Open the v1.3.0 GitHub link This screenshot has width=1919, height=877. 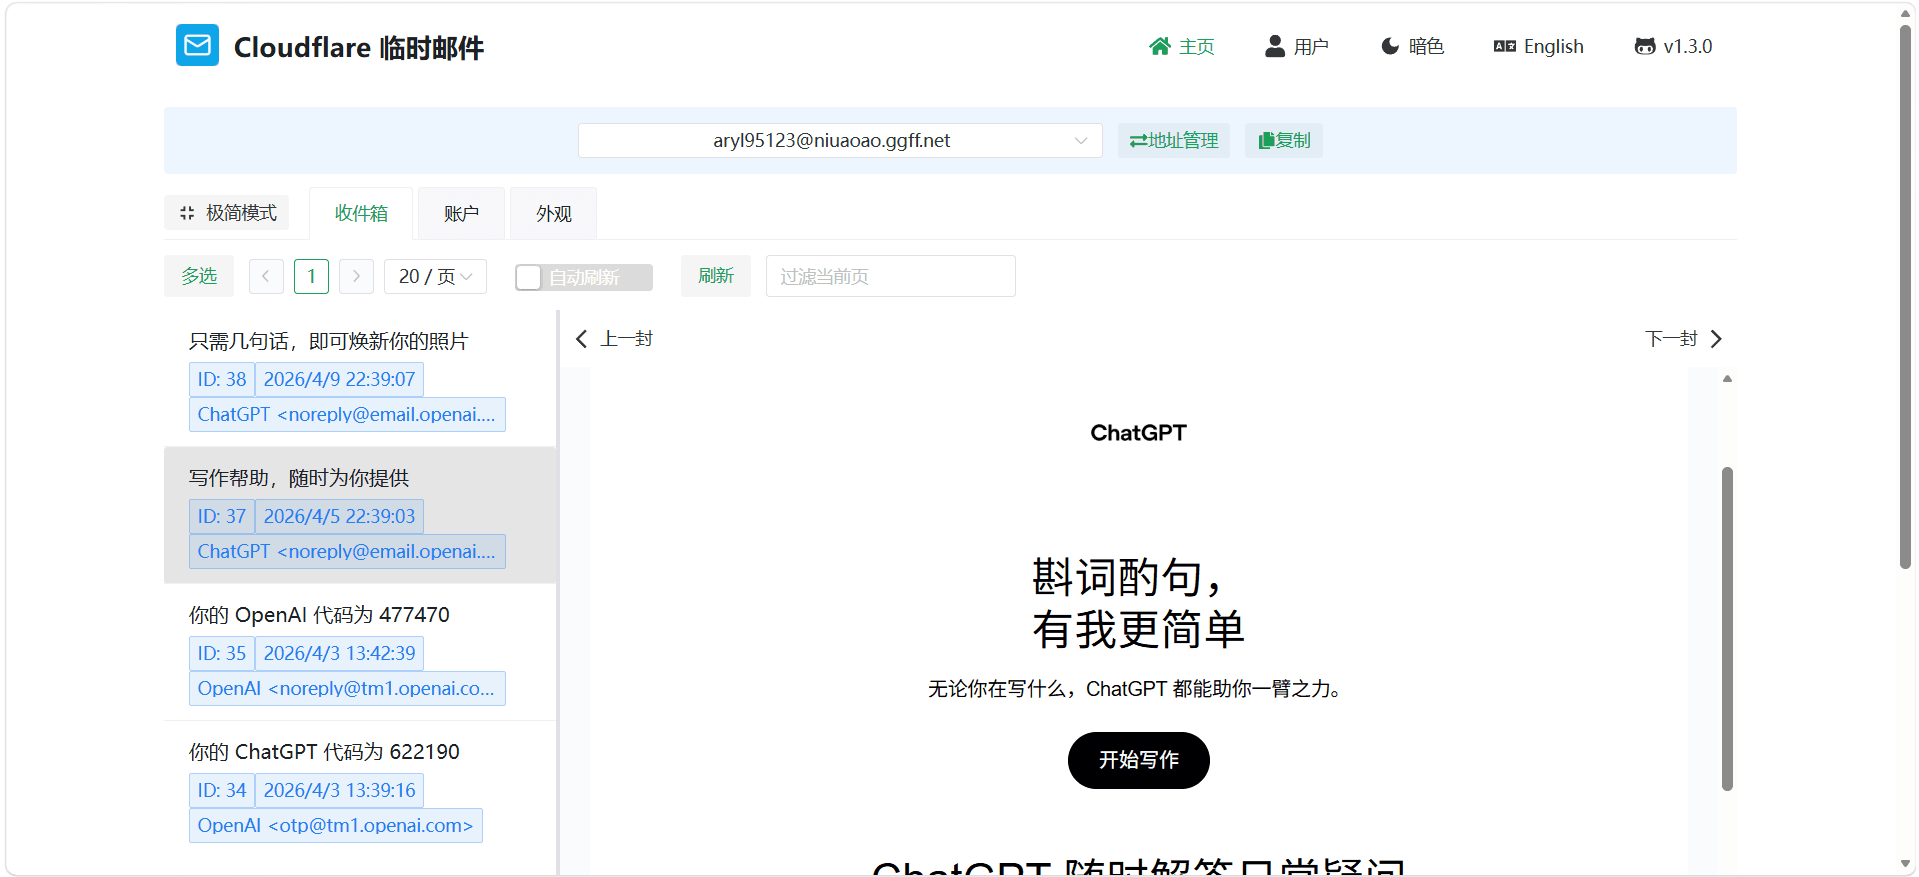point(1674,46)
